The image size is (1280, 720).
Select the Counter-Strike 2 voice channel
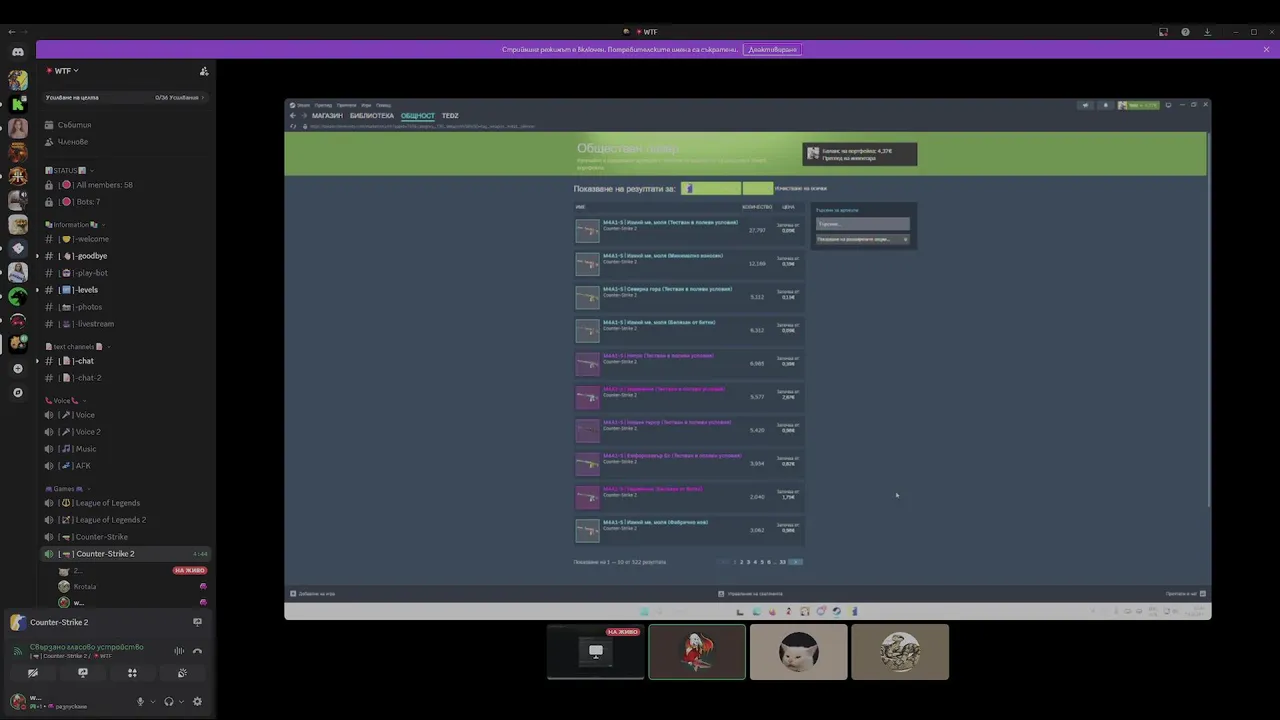[124, 554]
